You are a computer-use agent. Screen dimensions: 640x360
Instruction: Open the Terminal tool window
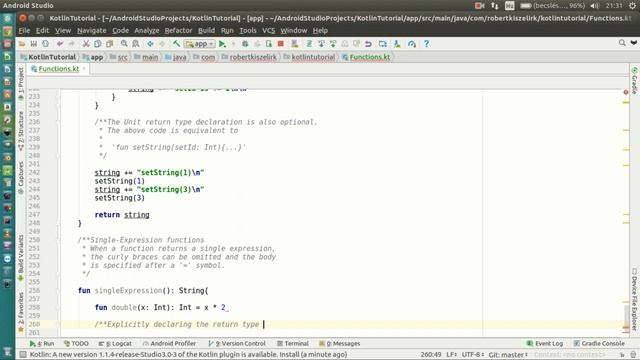(x=293, y=344)
